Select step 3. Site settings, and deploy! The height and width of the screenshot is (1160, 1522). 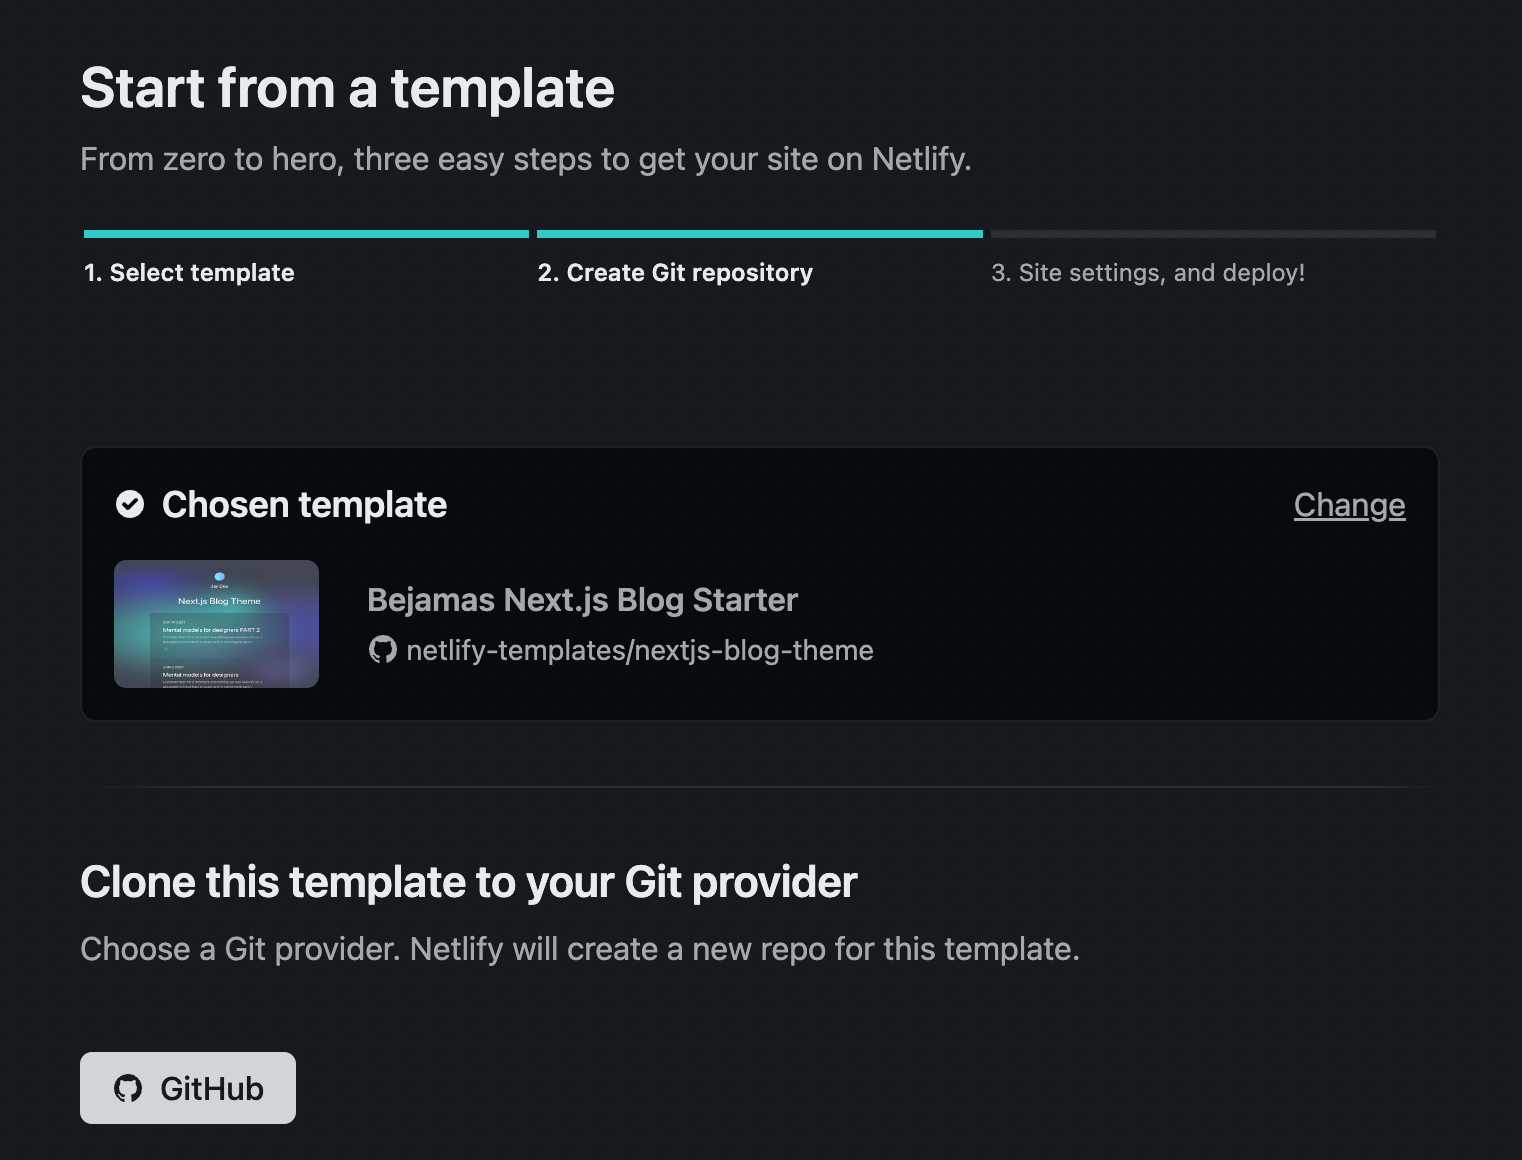(x=1148, y=273)
